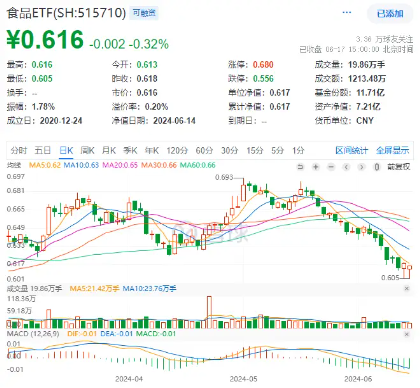The height and width of the screenshot is (388, 420).
Task: Toggle the 已添加 watchlist button
Action: tap(390, 14)
